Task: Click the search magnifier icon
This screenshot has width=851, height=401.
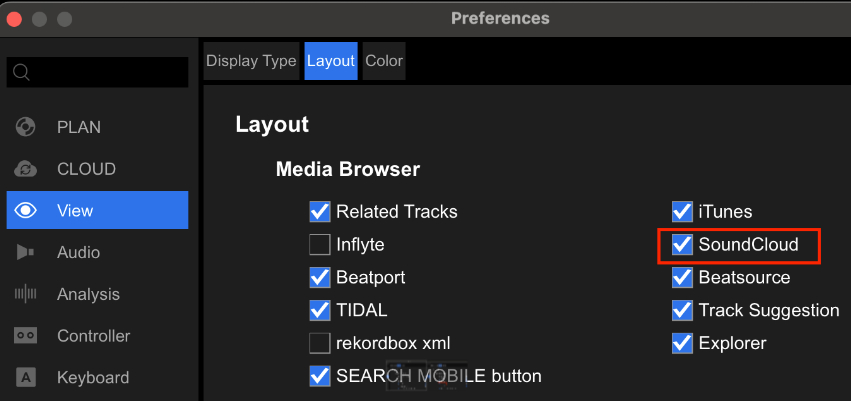Action: click(x=22, y=72)
